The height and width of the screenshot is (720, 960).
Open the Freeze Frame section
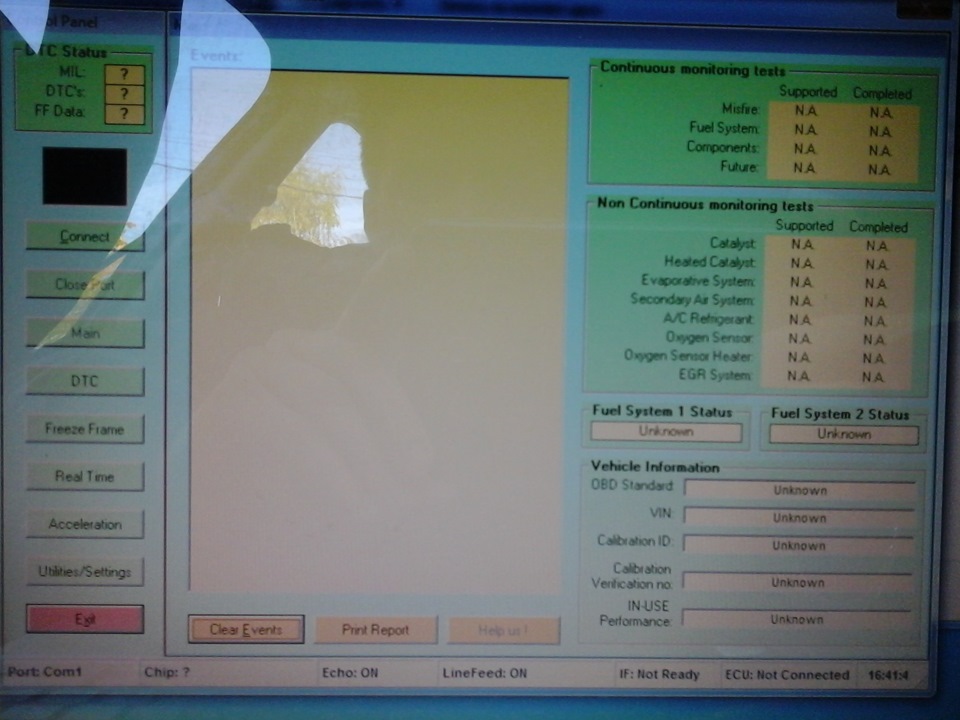click(x=85, y=429)
